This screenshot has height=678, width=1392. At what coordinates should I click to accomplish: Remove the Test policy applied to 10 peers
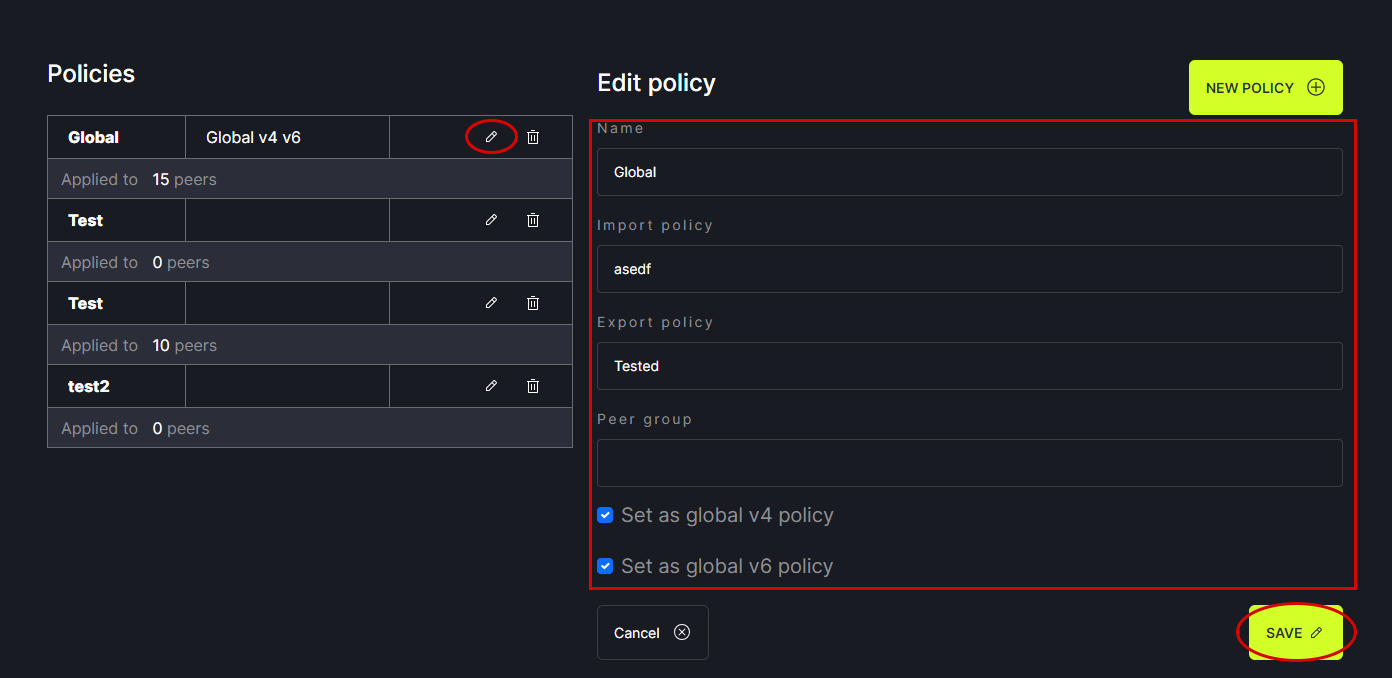point(533,303)
